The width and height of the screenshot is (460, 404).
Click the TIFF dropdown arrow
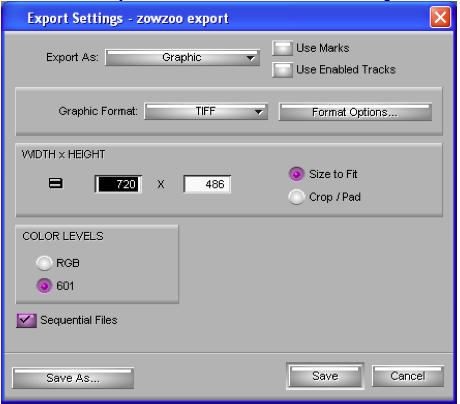[258, 112]
